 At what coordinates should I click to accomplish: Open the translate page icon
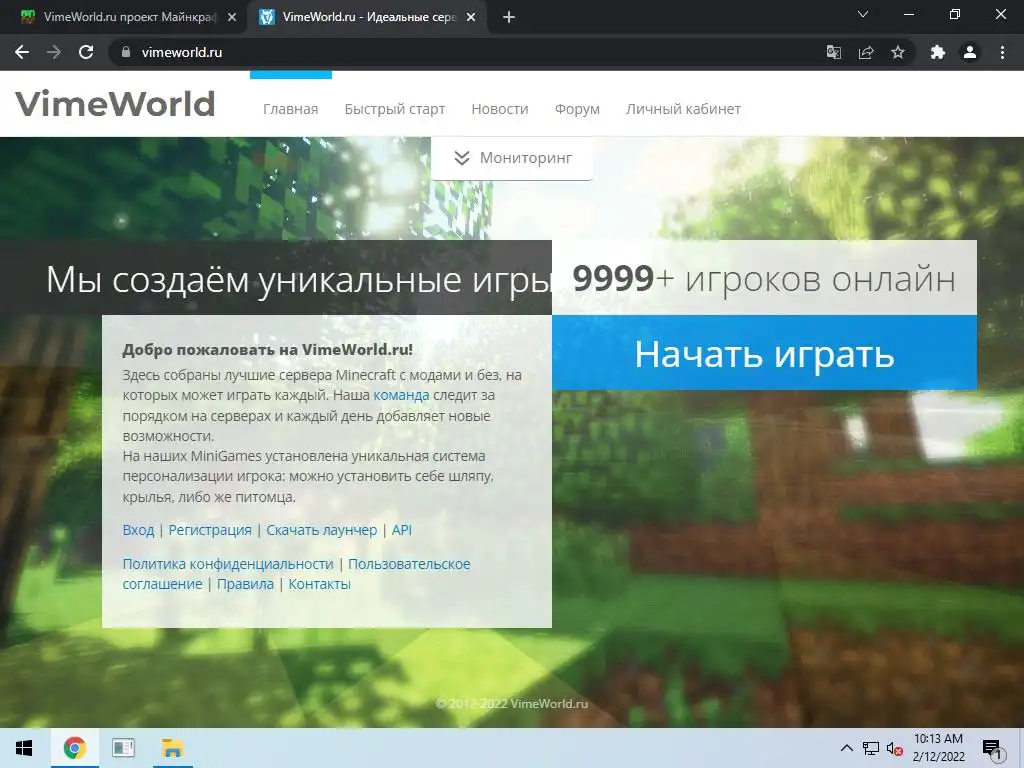tap(833, 52)
